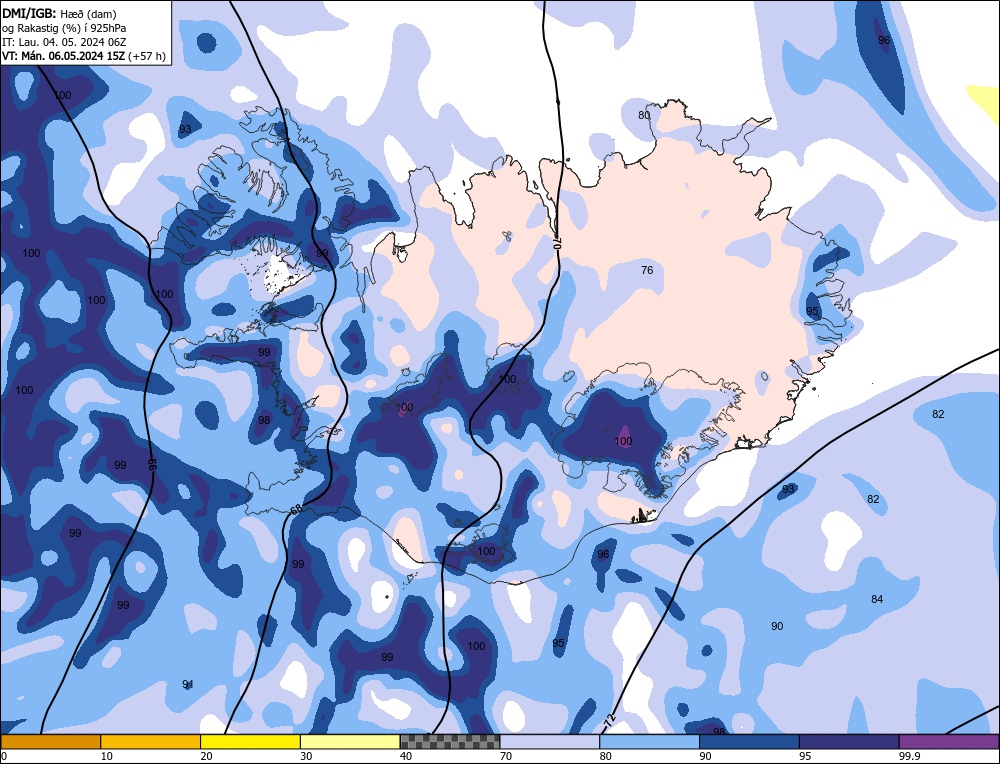This screenshot has width=1000, height=764.
Task: Select the bright yellow 20–30 legend swatch
Action: (250, 742)
